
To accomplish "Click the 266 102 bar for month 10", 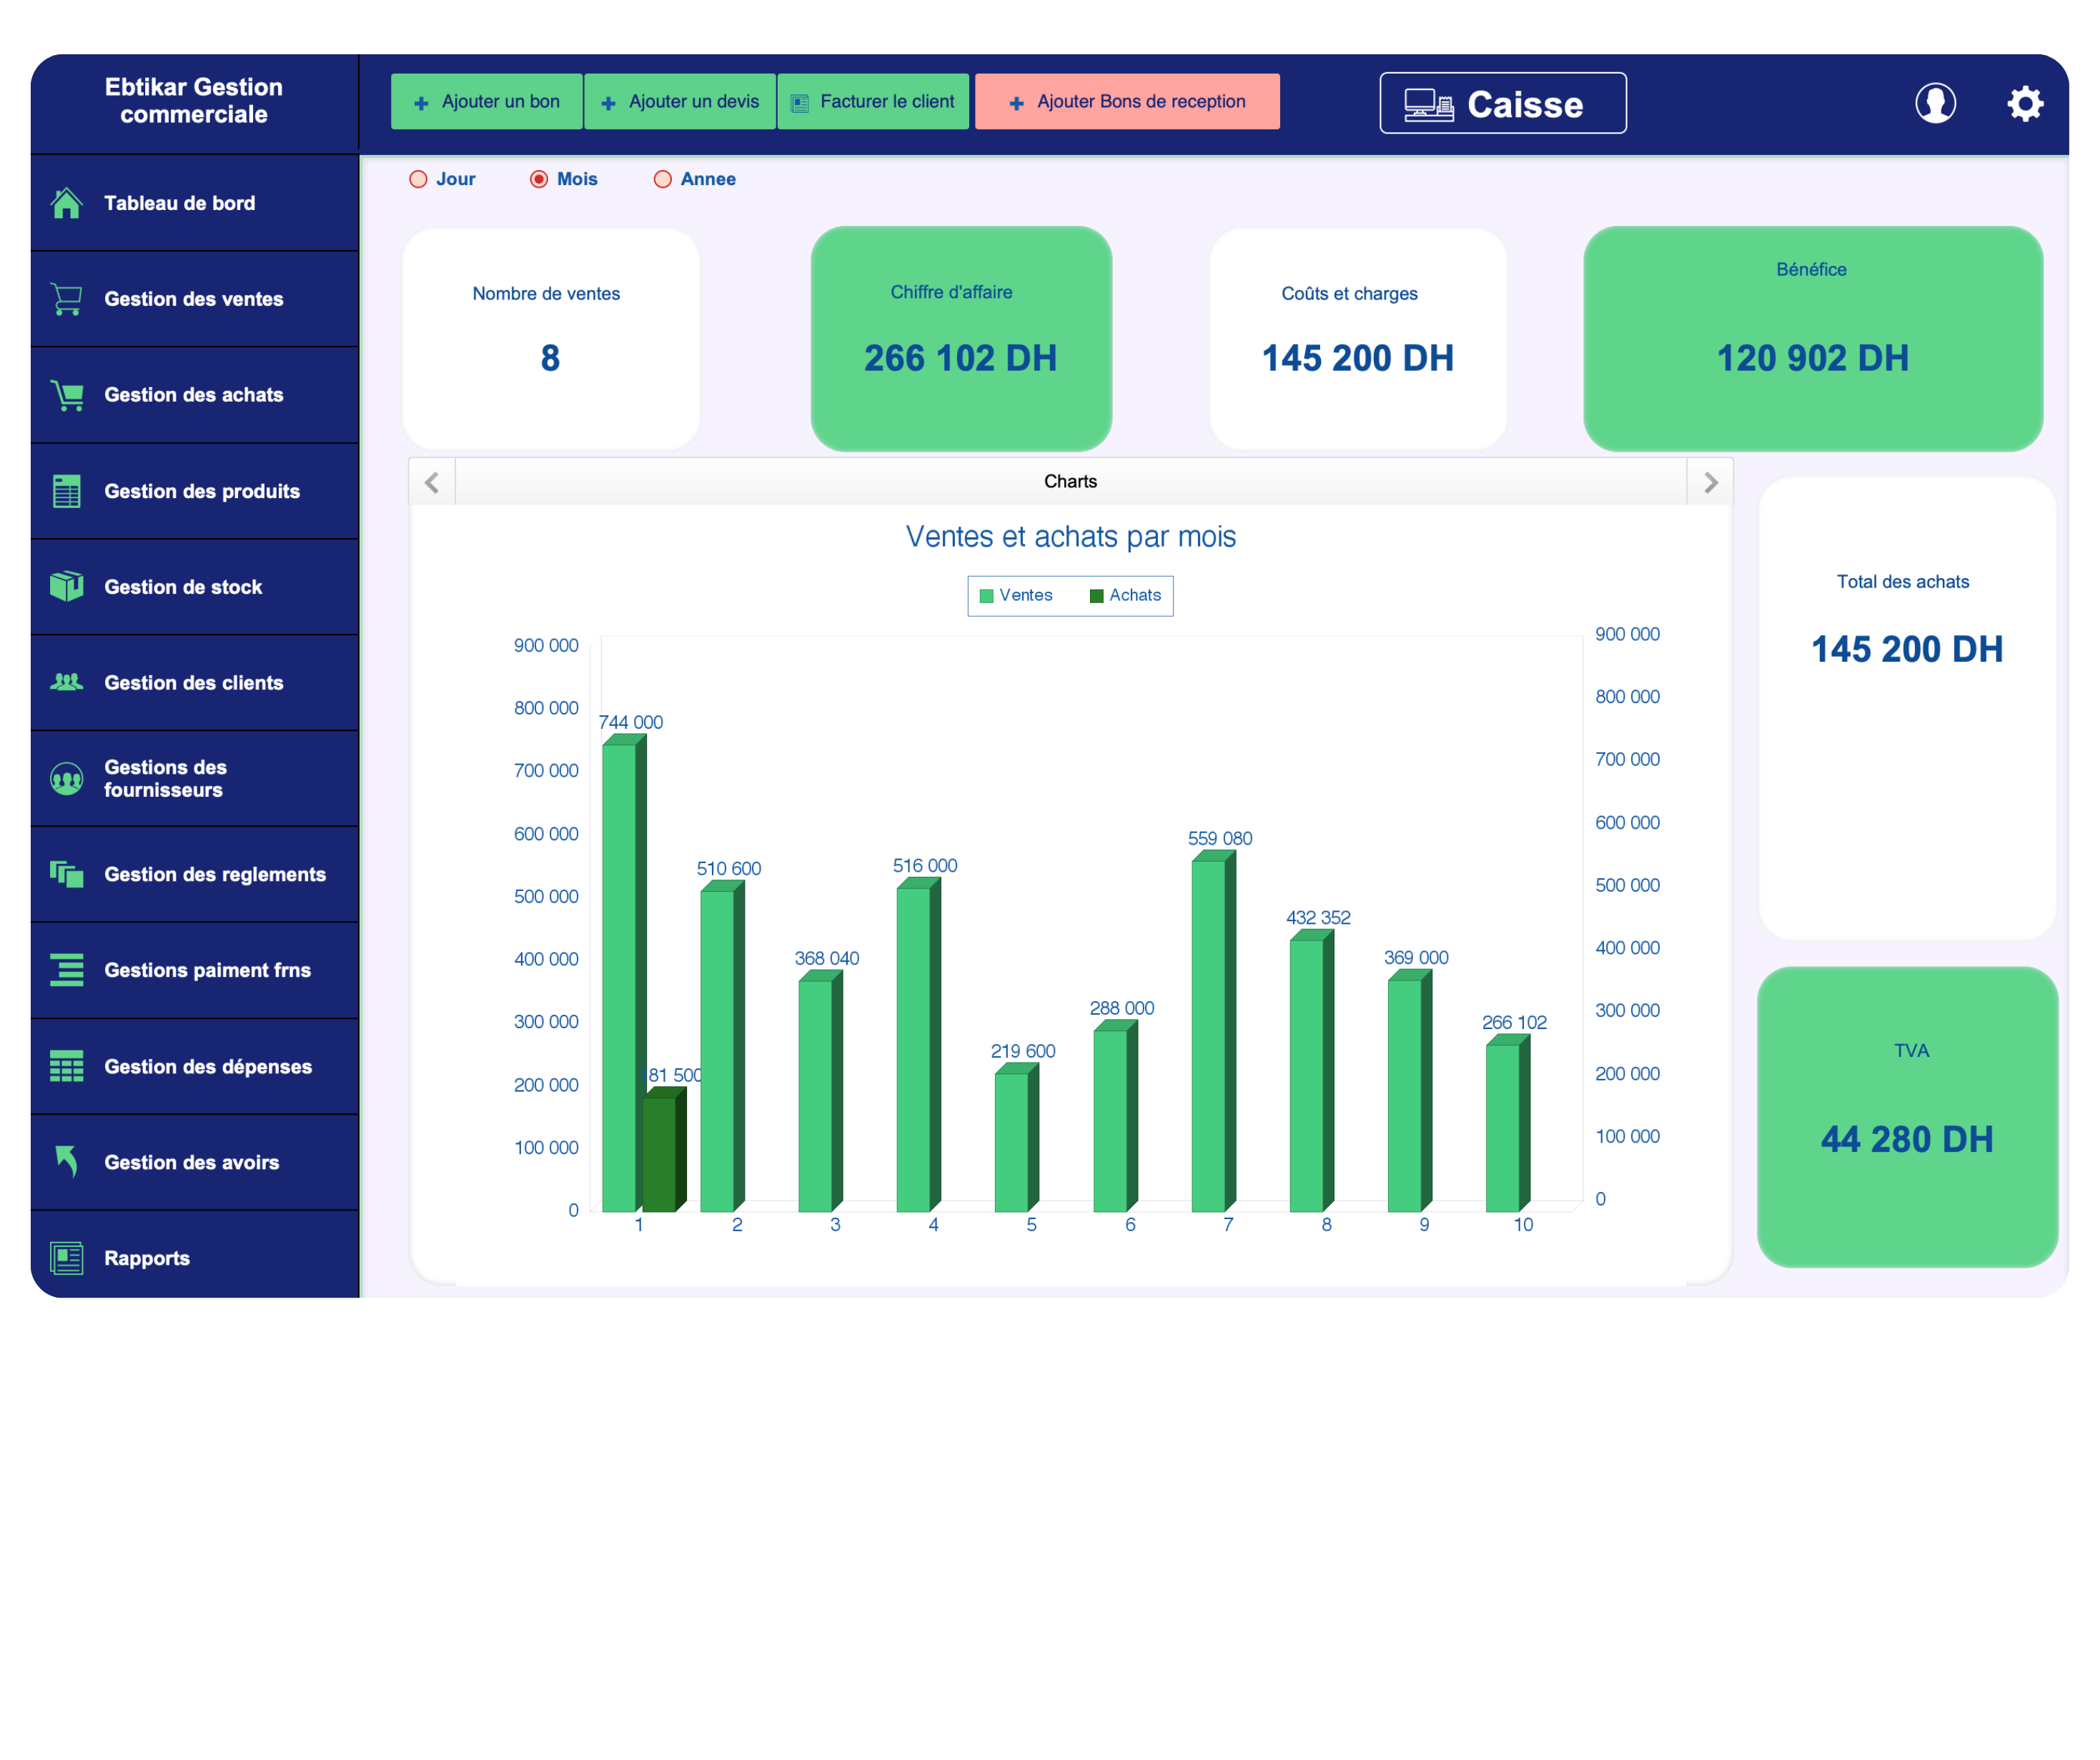I will (1507, 1123).
